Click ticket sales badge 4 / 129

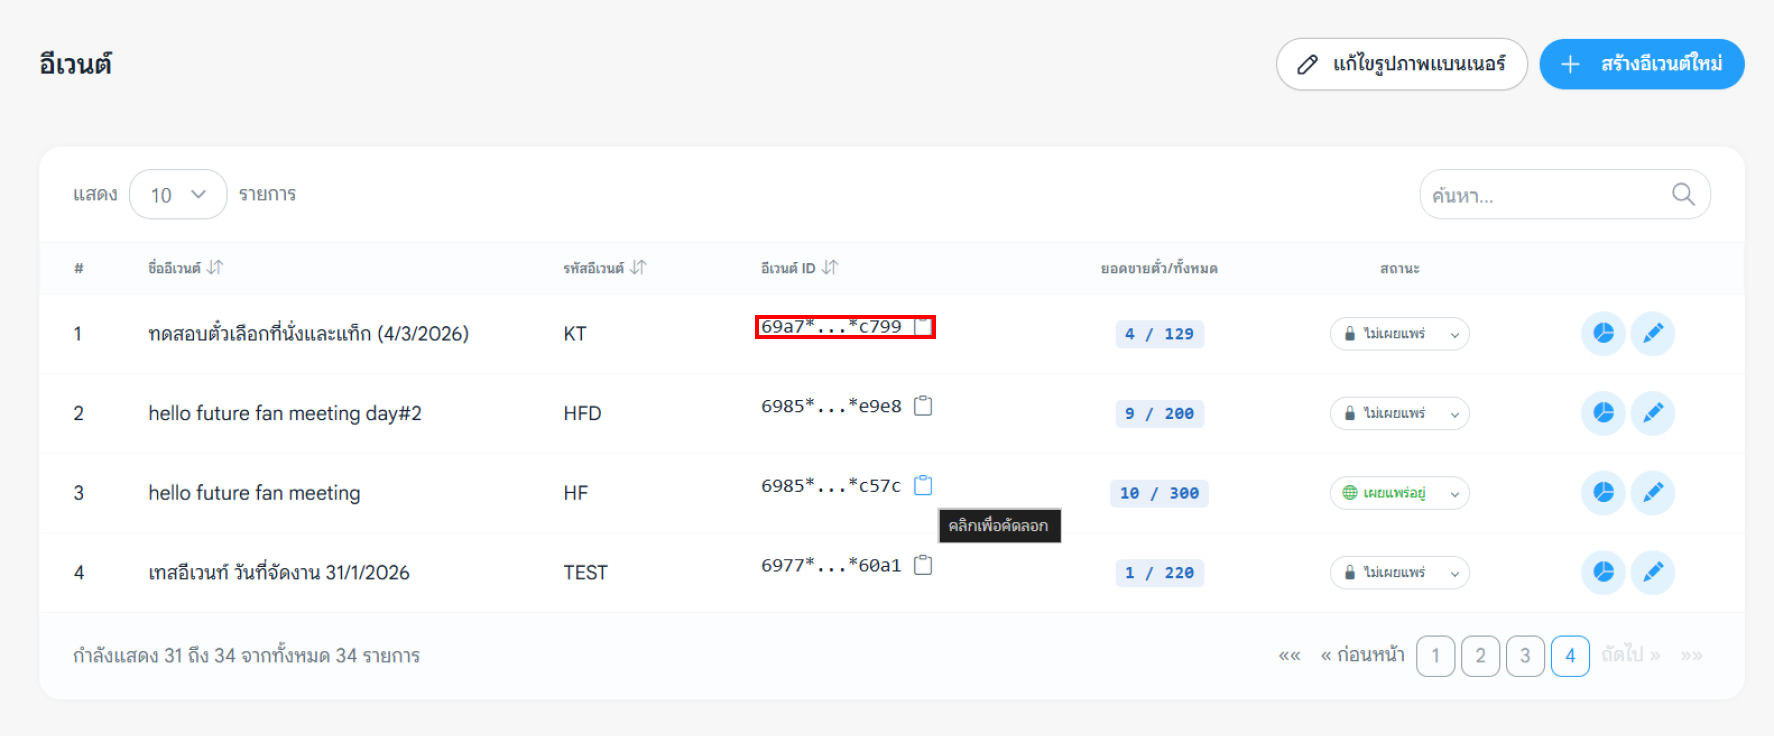coord(1159,334)
